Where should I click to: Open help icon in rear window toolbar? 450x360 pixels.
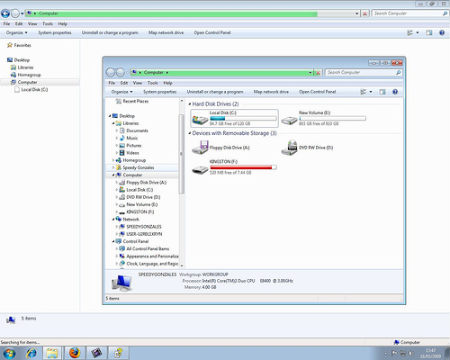pos(442,33)
